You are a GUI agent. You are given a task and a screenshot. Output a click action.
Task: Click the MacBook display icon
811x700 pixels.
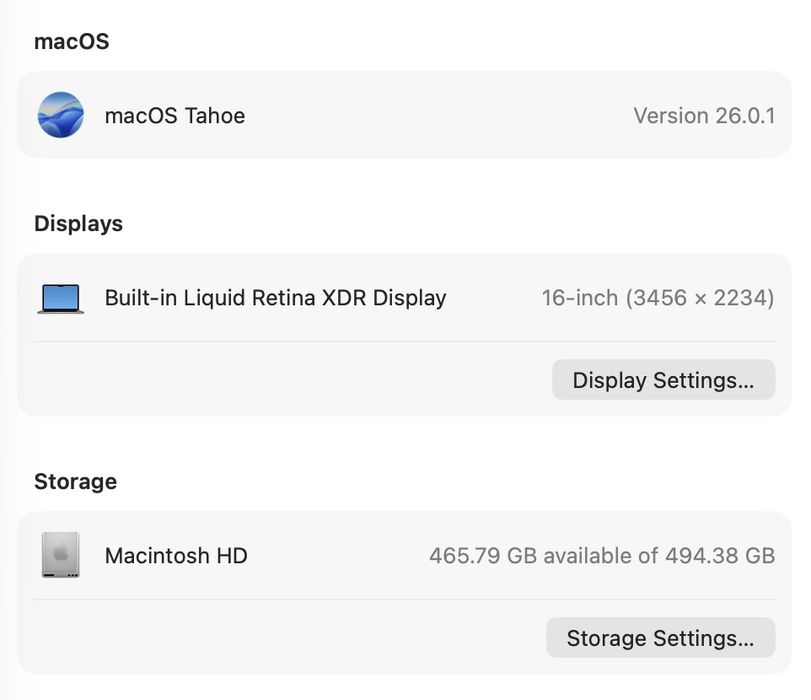pos(60,298)
